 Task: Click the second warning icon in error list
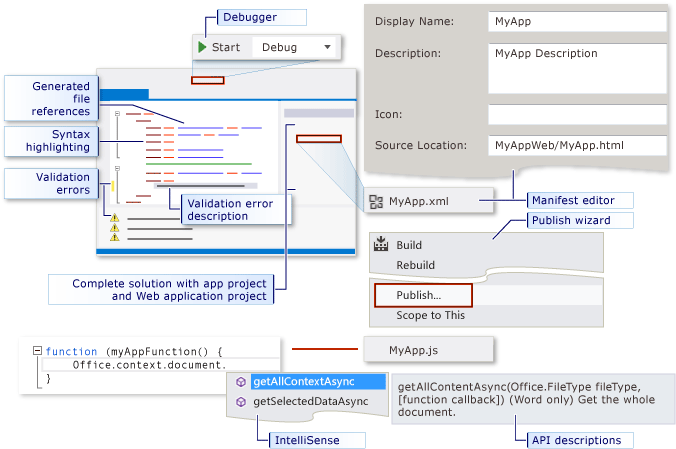click(114, 228)
